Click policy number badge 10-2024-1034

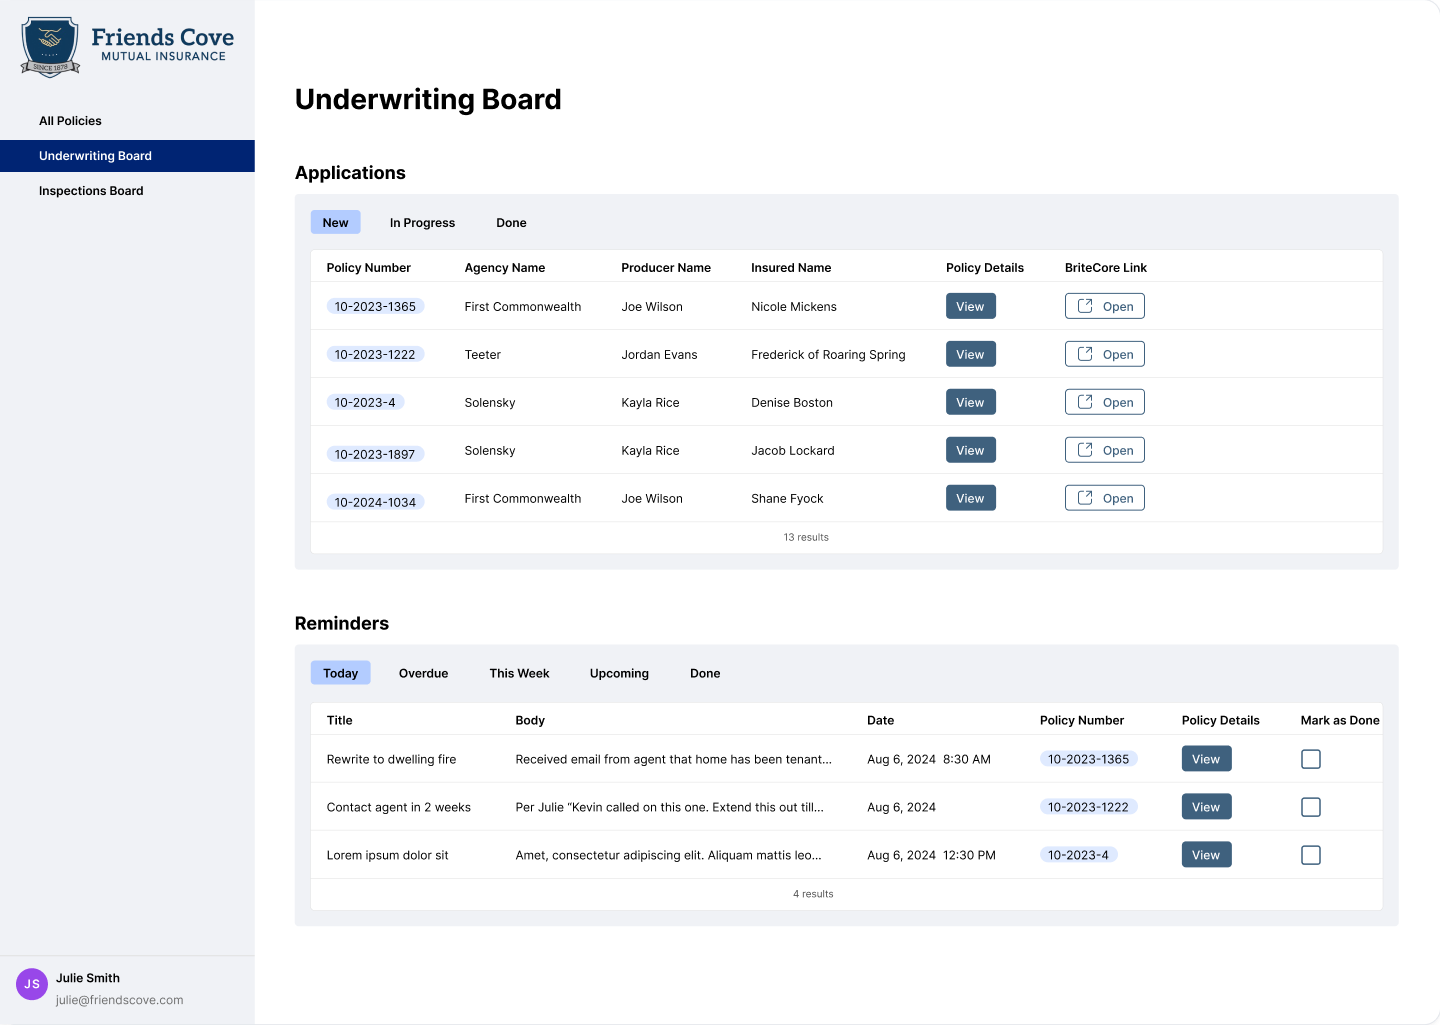click(x=375, y=502)
